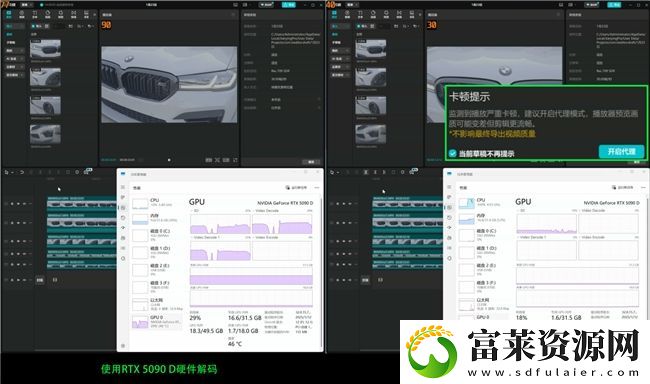Toggle visibility of first track in right editor
This screenshot has height=384, width=650.
[x=344, y=204]
